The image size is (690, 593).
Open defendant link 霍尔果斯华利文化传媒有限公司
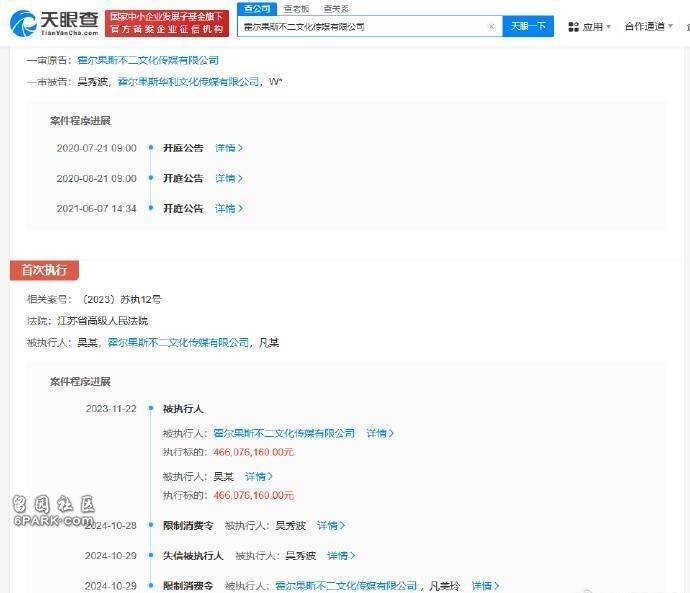pos(189,82)
